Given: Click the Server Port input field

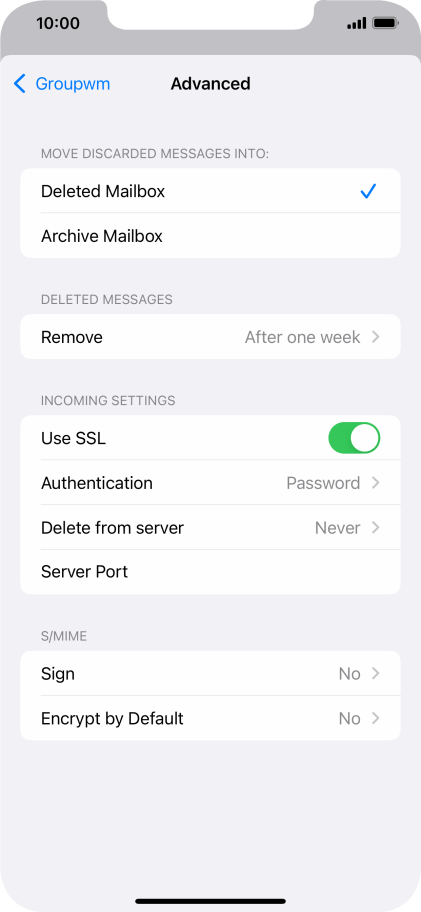Looking at the screenshot, I should (210, 572).
